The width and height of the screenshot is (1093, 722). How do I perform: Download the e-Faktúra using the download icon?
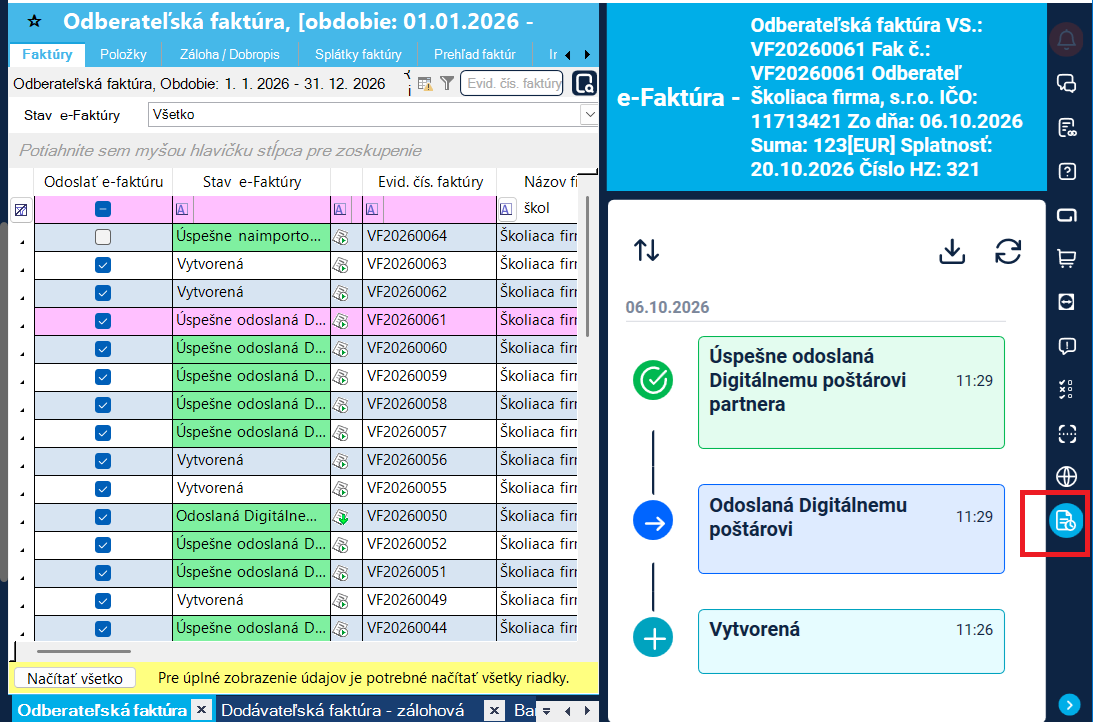coord(951,252)
